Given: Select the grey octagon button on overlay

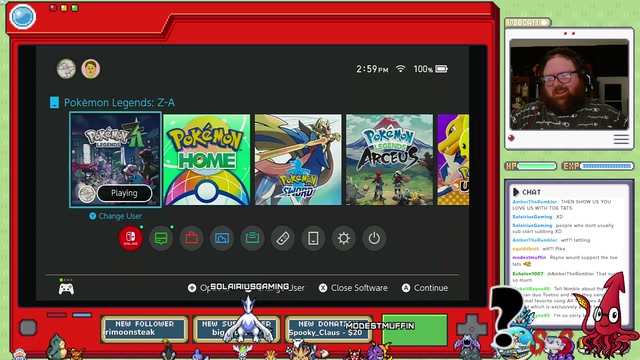Looking at the screenshot, I should pyautogui.click(x=28, y=327).
